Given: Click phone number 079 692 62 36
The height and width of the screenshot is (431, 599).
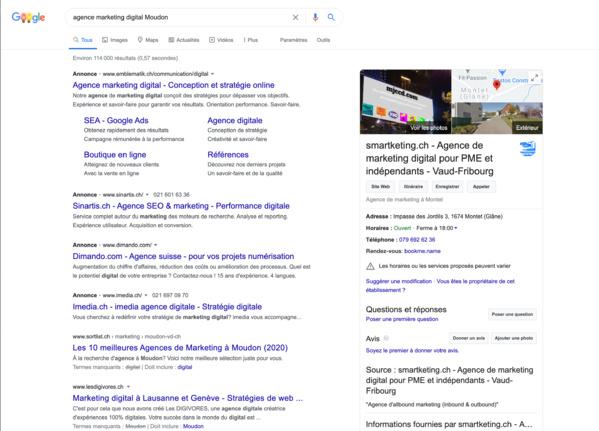Looking at the screenshot, I should [x=417, y=240].
